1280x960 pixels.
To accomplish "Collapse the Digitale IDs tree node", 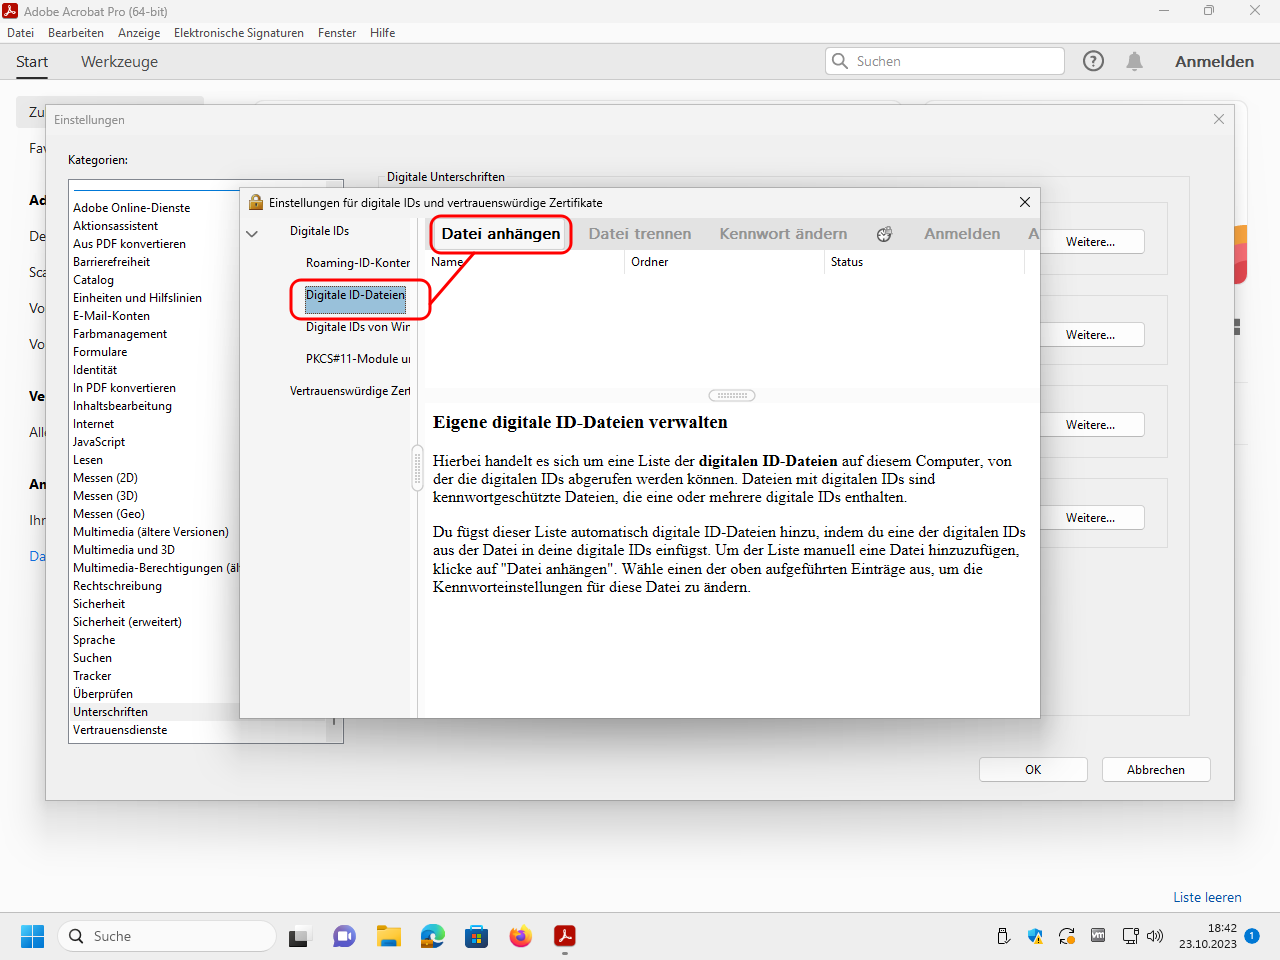I will tap(252, 233).
